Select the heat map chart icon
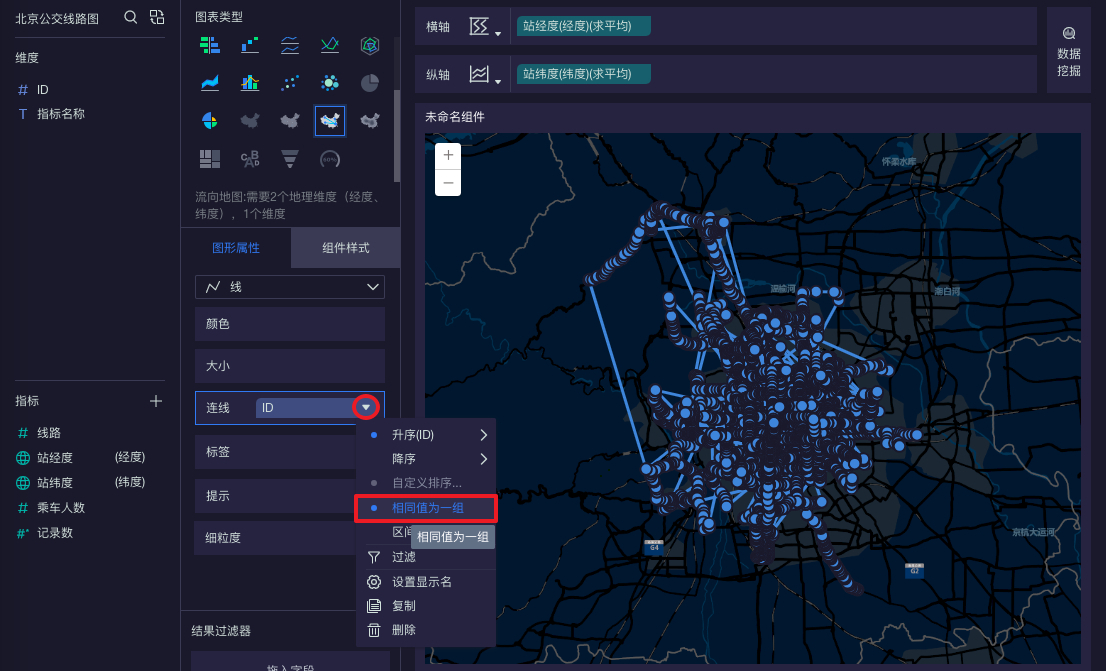This screenshot has height=671, width=1106. [x=370, y=121]
